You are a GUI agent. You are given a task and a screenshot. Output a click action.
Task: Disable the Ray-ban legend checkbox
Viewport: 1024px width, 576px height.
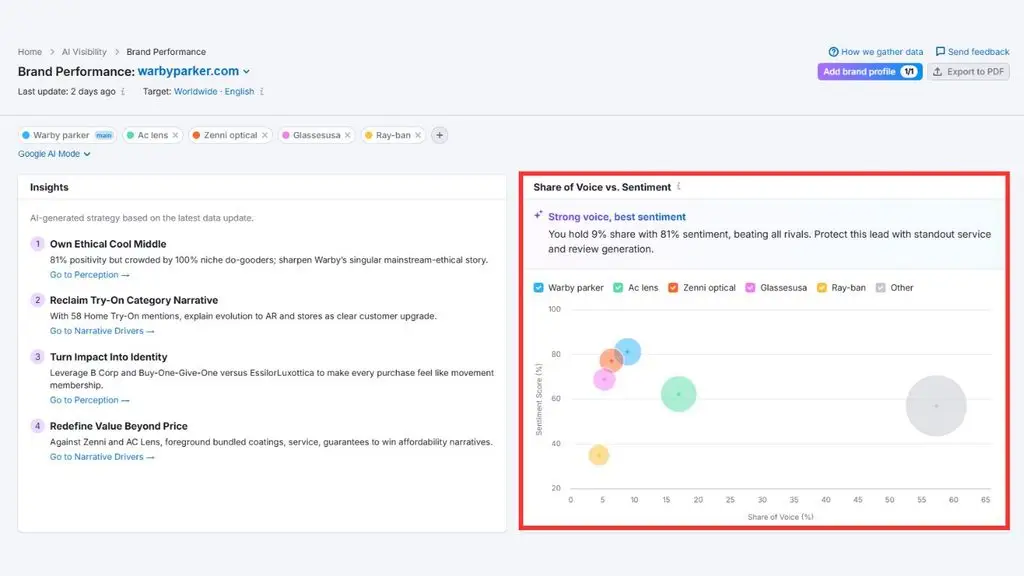tap(822, 287)
